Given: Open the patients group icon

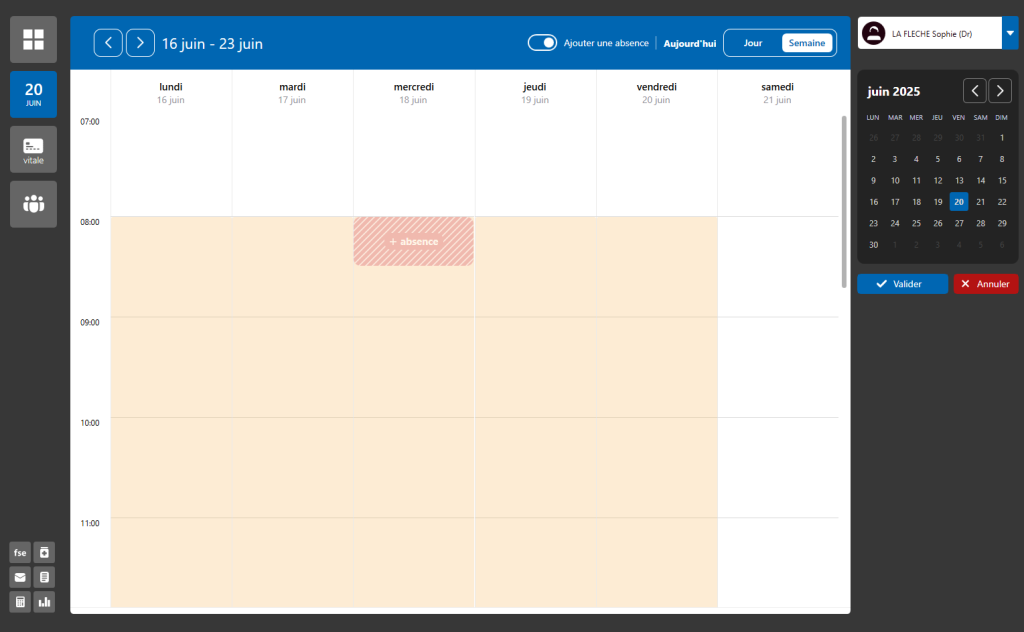Looking at the screenshot, I should click(33, 204).
